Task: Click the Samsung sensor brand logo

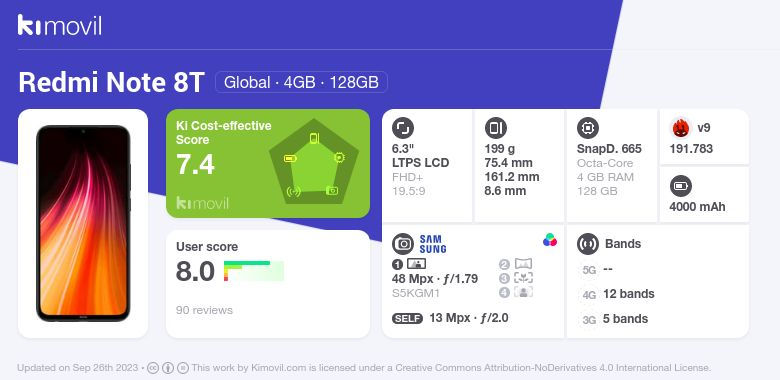Action: click(433, 244)
